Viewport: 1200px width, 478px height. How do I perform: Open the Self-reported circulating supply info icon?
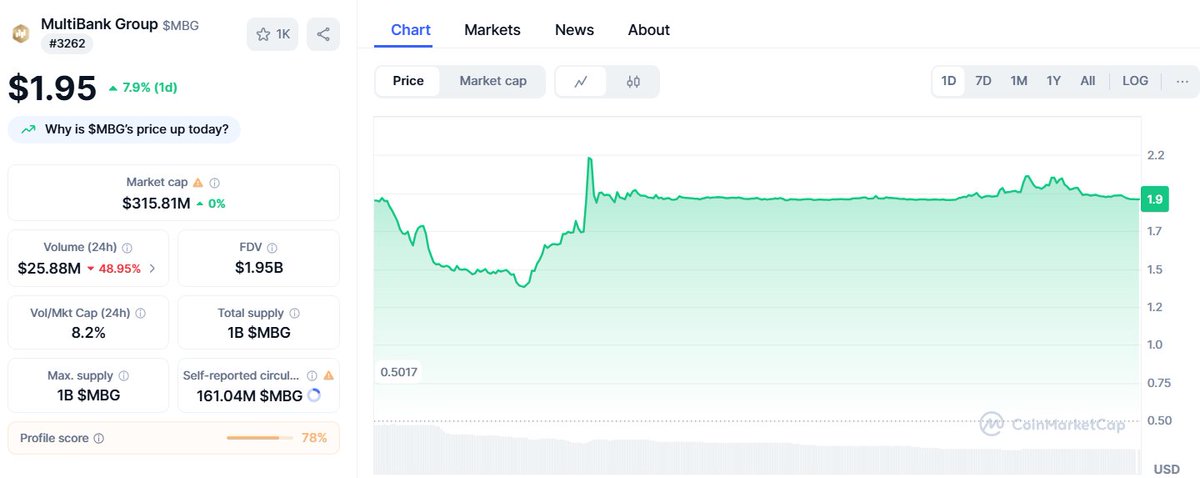pyautogui.click(x=312, y=376)
